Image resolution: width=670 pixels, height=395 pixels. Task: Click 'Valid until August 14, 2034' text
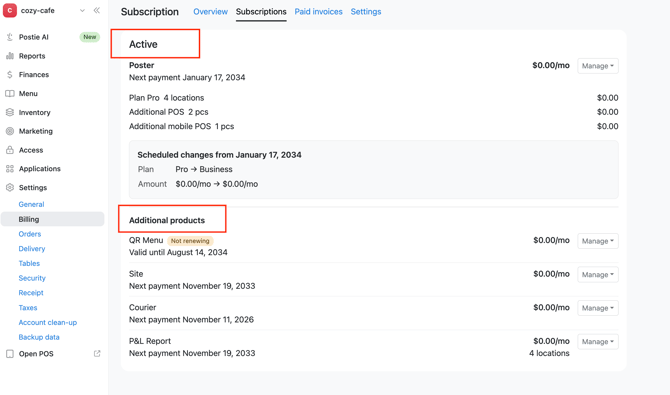pos(178,253)
